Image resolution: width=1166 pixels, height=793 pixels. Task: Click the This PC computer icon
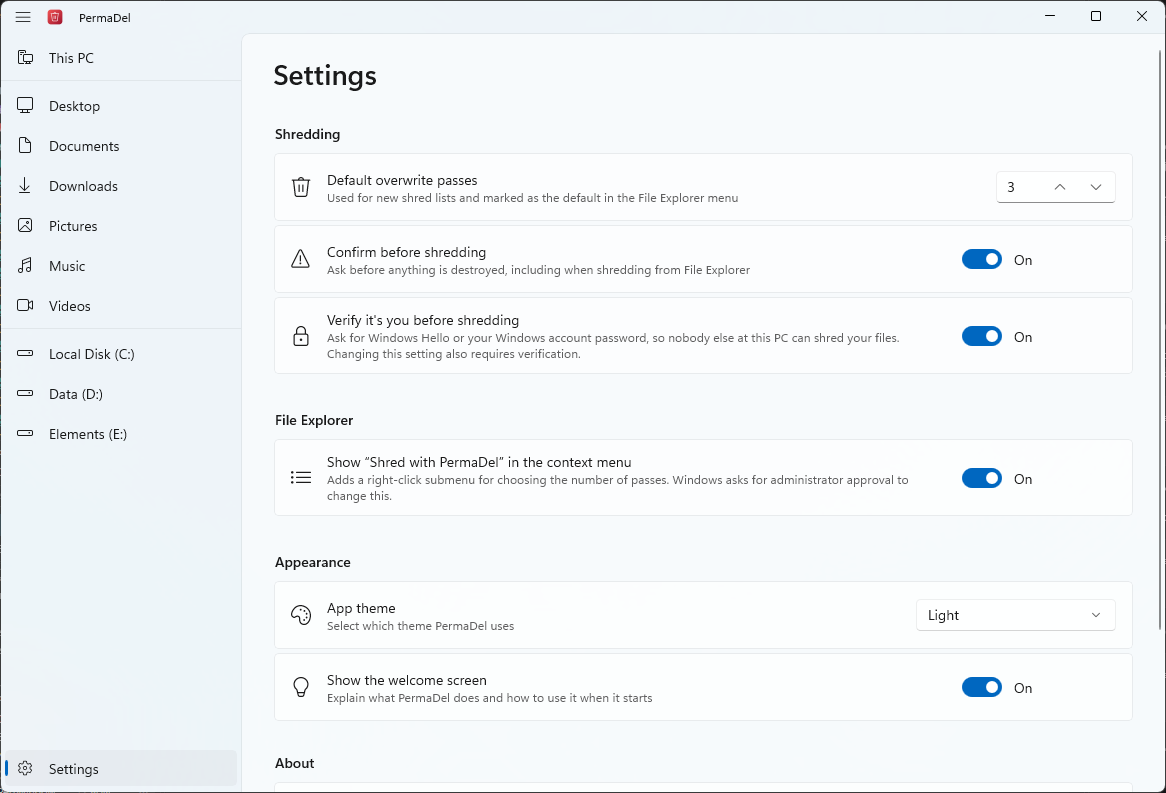coord(25,57)
